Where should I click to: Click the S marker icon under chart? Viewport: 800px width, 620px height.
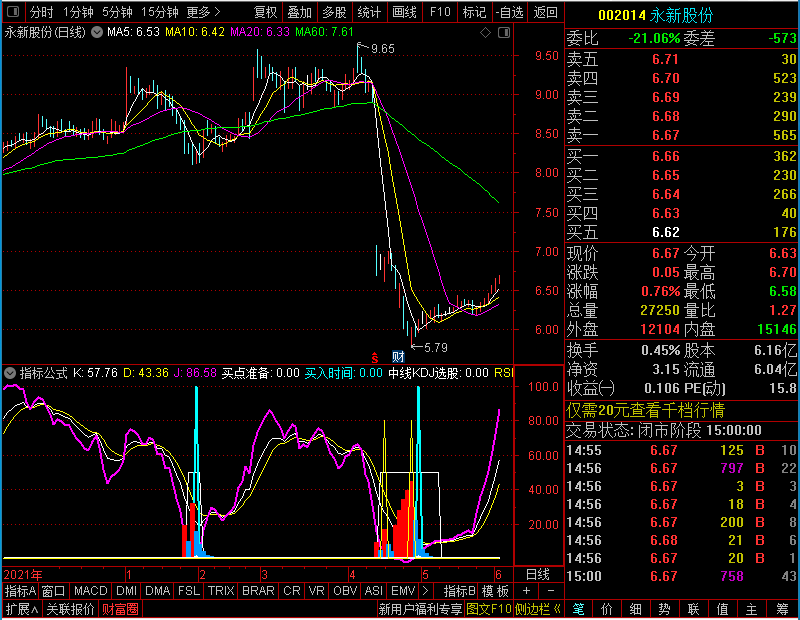point(374,358)
